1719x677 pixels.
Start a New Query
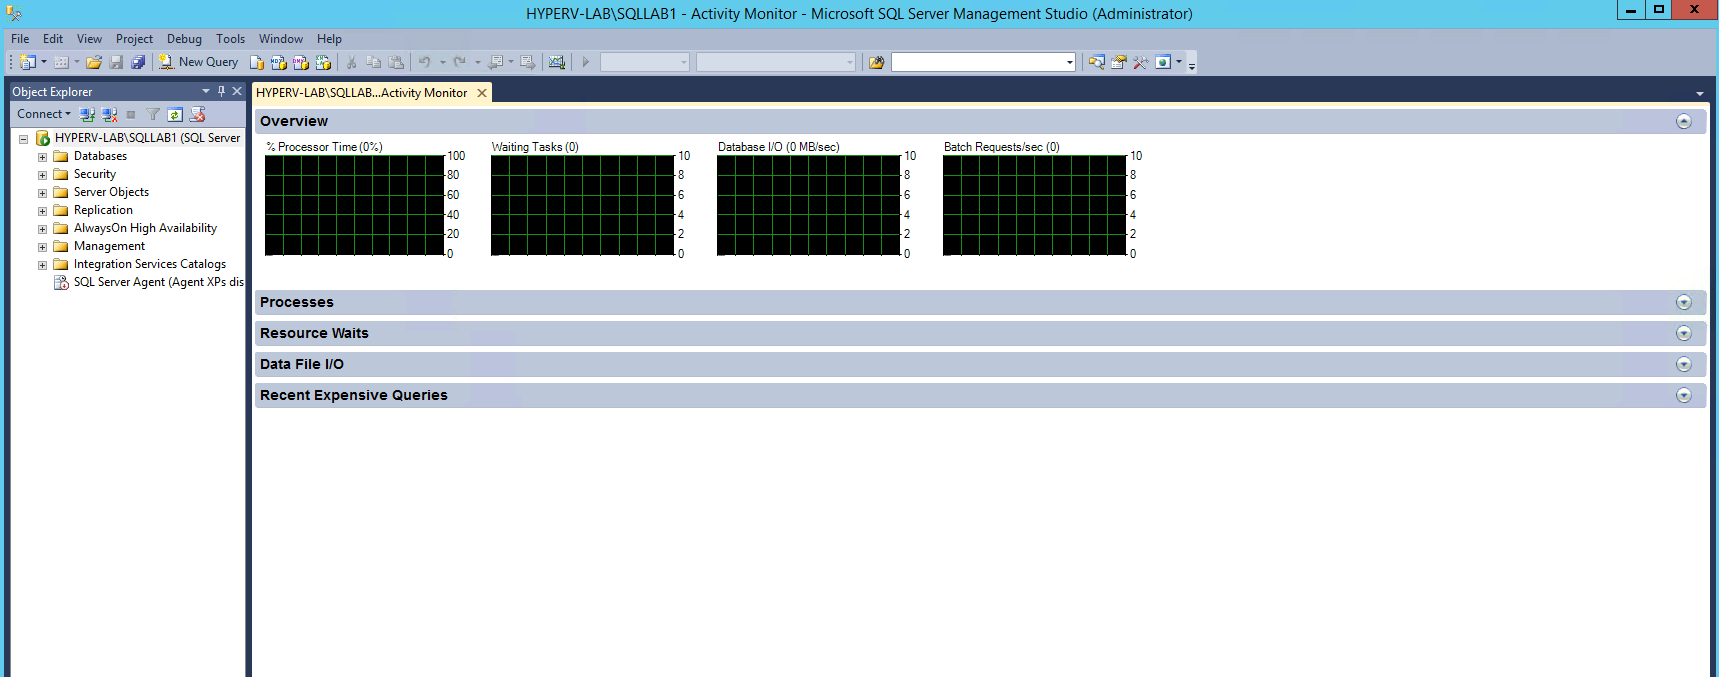click(199, 62)
